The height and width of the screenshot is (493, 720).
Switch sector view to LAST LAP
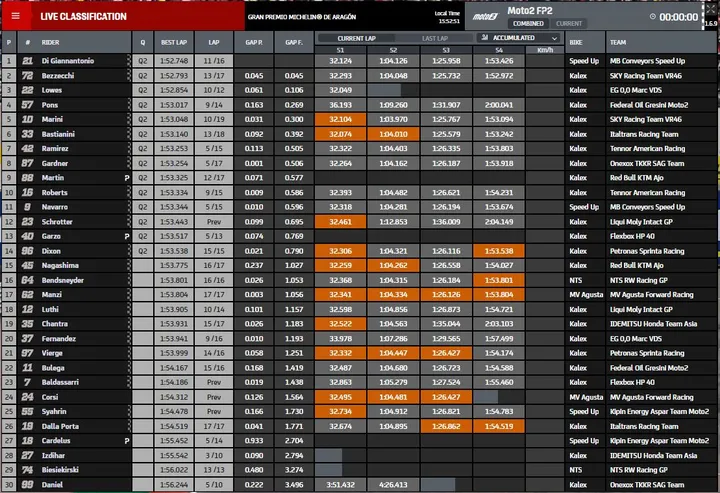coord(434,38)
